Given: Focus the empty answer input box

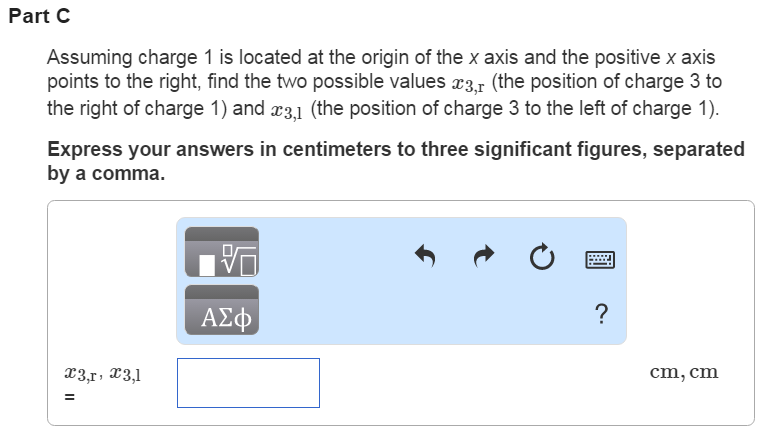Looking at the screenshot, I should [248, 383].
